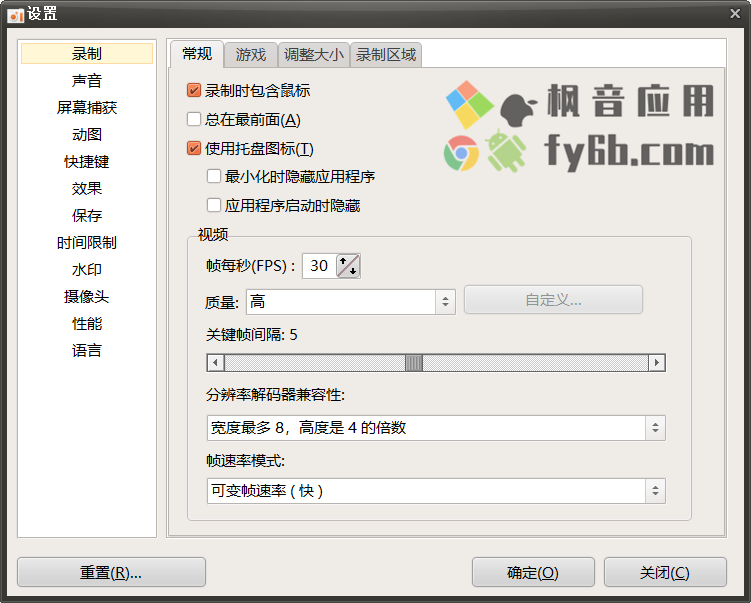Click the FPS spinner arrows icon
This screenshot has height=603, width=751.
348,266
